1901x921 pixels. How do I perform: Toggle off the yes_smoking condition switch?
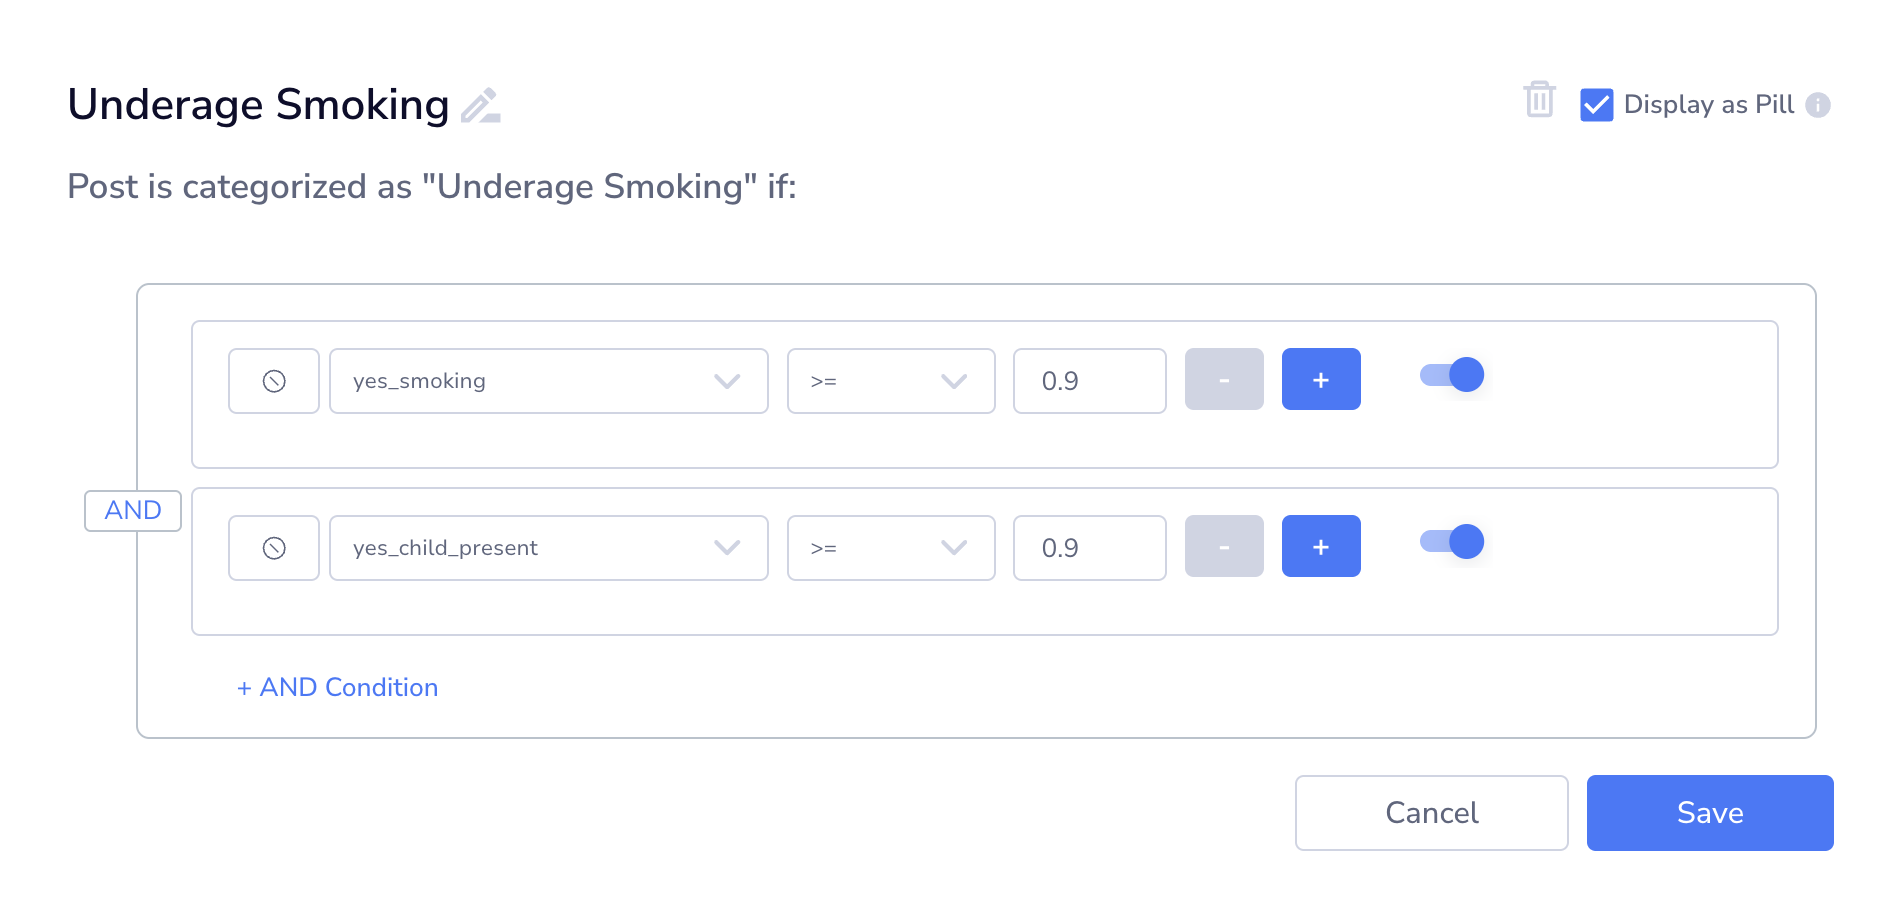coord(1452,375)
